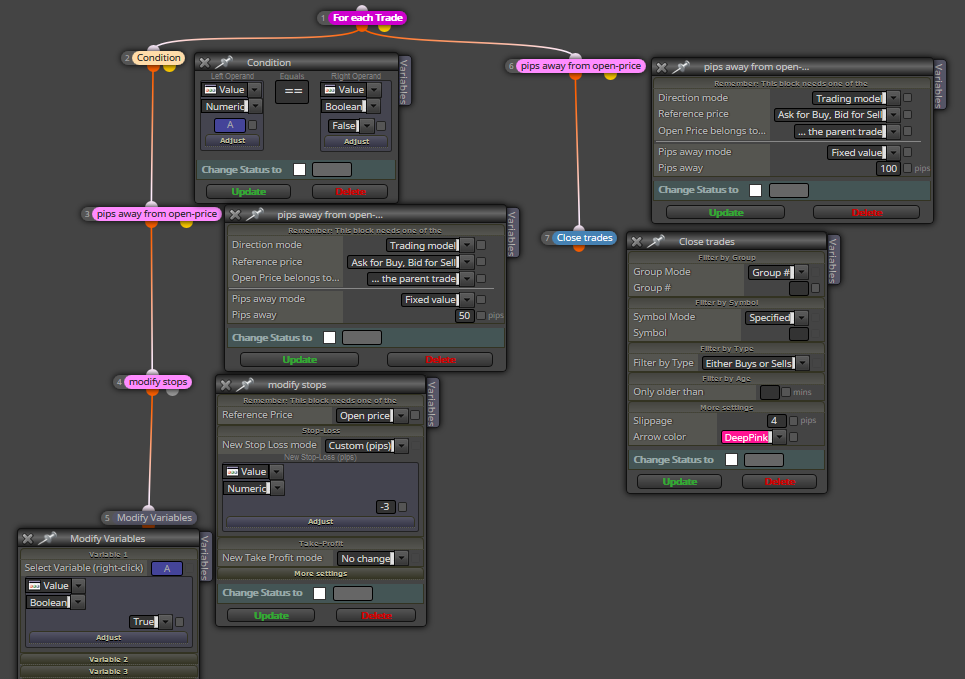Image resolution: width=965 pixels, height=679 pixels.
Task: Select the Condition node number 2
Action: [158, 58]
